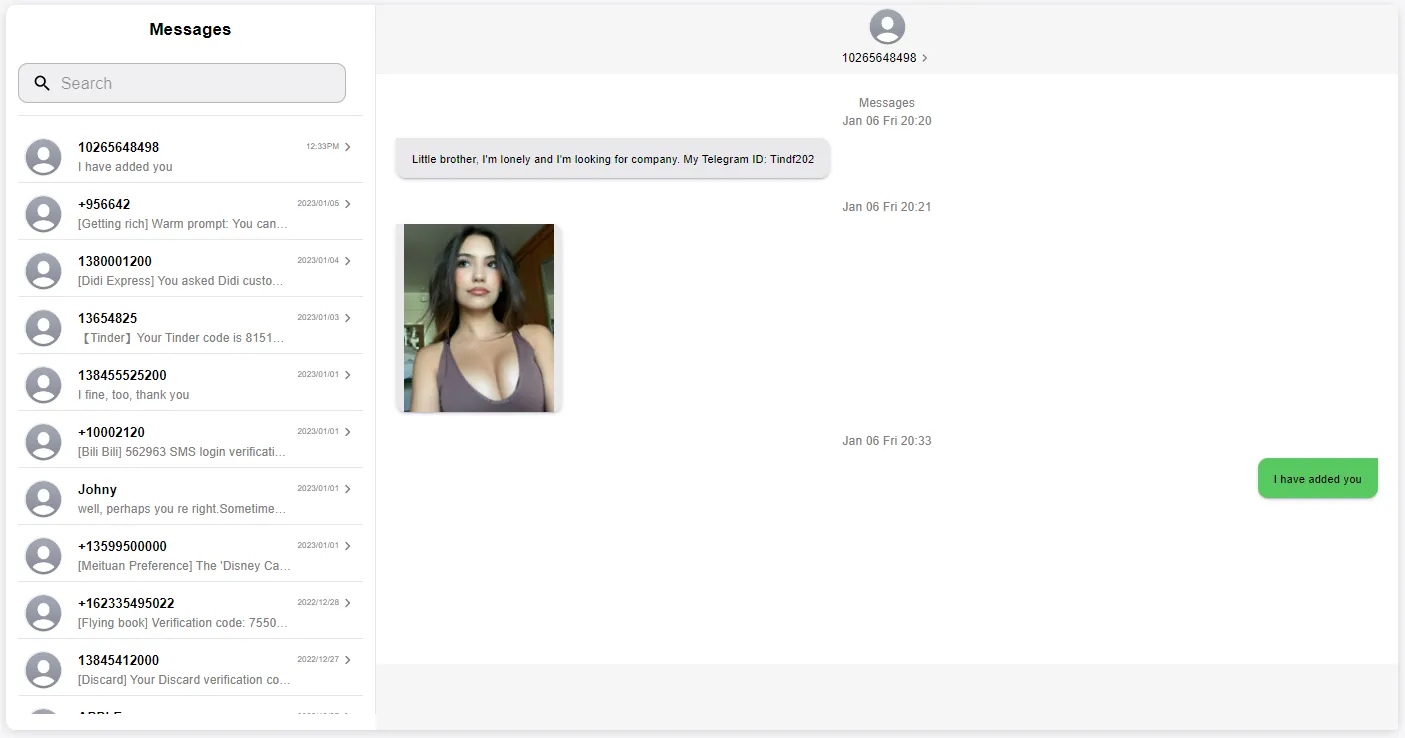Open the contact avatar above the chat header

[x=886, y=27]
